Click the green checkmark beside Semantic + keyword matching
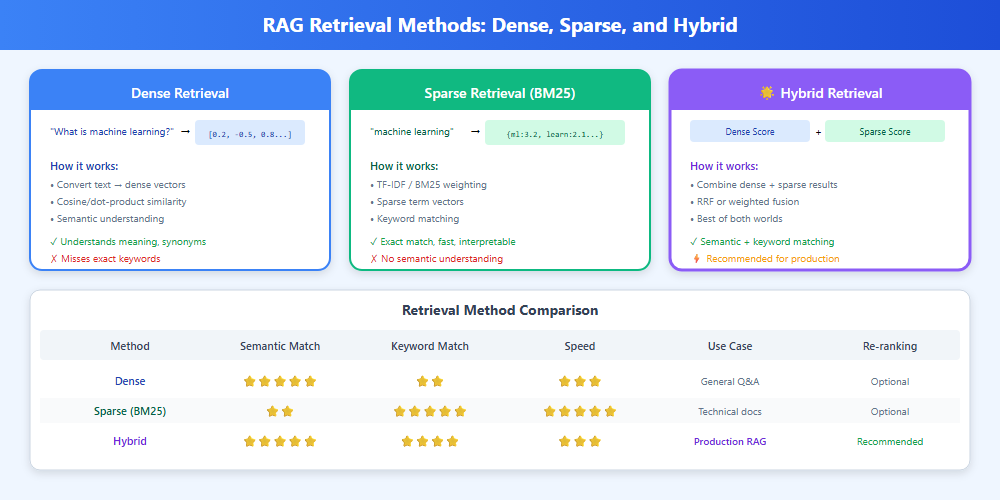This screenshot has width=1000, height=500. (x=694, y=241)
